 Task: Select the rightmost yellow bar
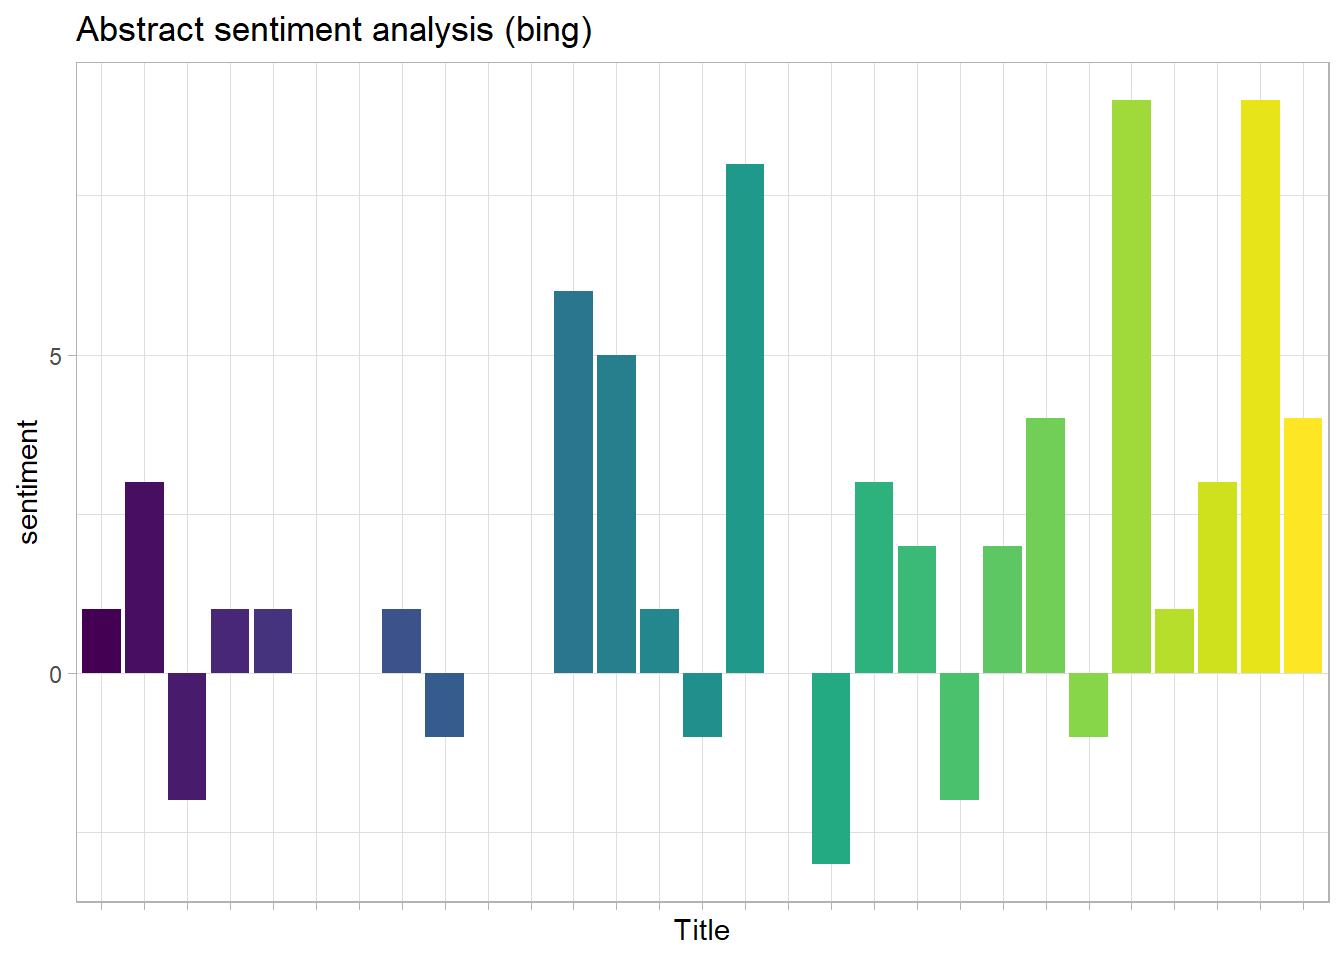pos(1303,545)
